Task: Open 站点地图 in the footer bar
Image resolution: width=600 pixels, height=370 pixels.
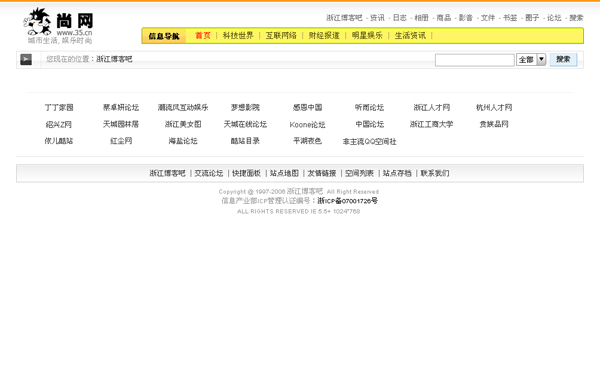Action: pyautogui.click(x=284, y=173)
